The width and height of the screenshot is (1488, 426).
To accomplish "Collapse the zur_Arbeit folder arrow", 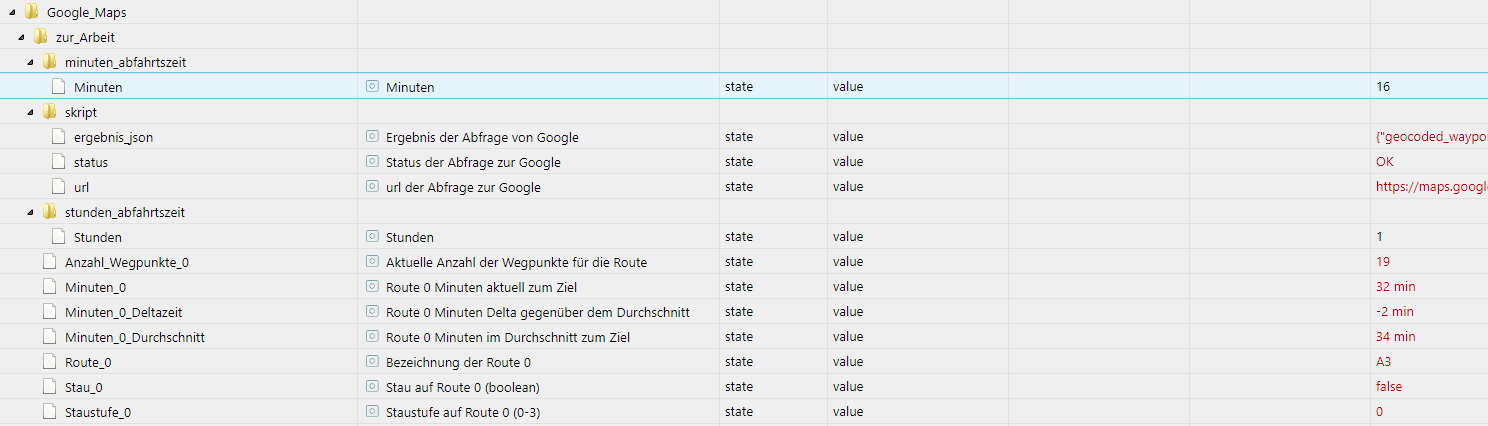I will pyautogui.click(x=21, y=38).
